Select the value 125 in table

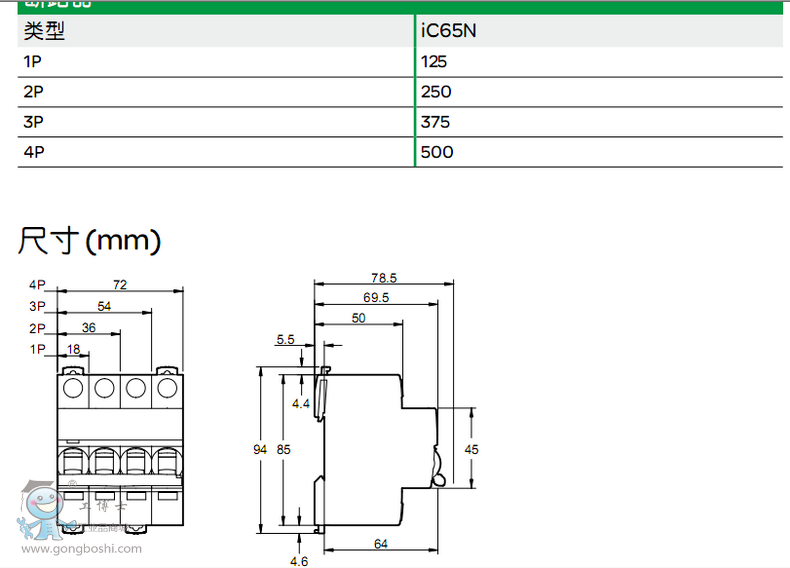pos(434,61)
